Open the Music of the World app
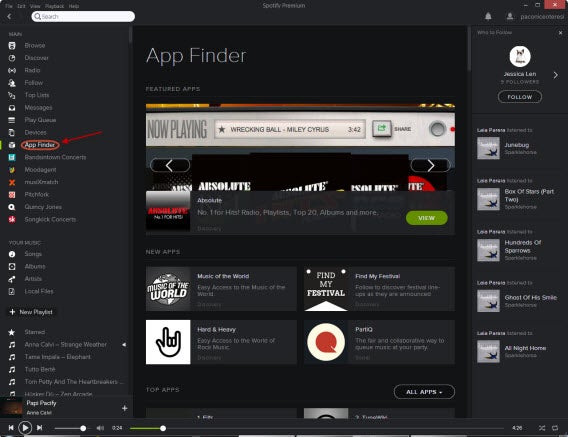 coord(221,289)
